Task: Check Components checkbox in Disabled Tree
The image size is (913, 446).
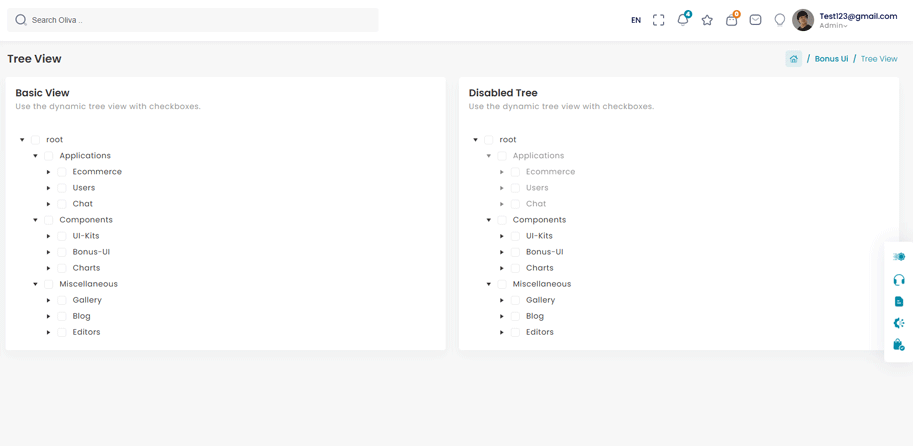Action: 502,220
